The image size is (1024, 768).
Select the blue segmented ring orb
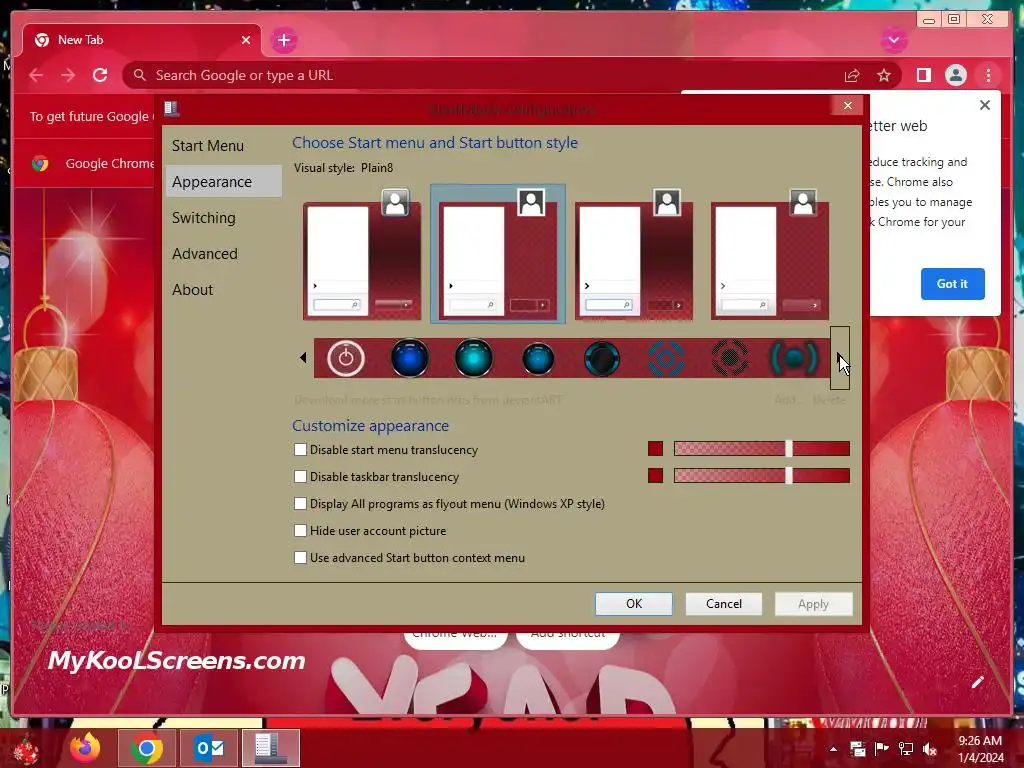pyautogui.click(x=665, y=359)
